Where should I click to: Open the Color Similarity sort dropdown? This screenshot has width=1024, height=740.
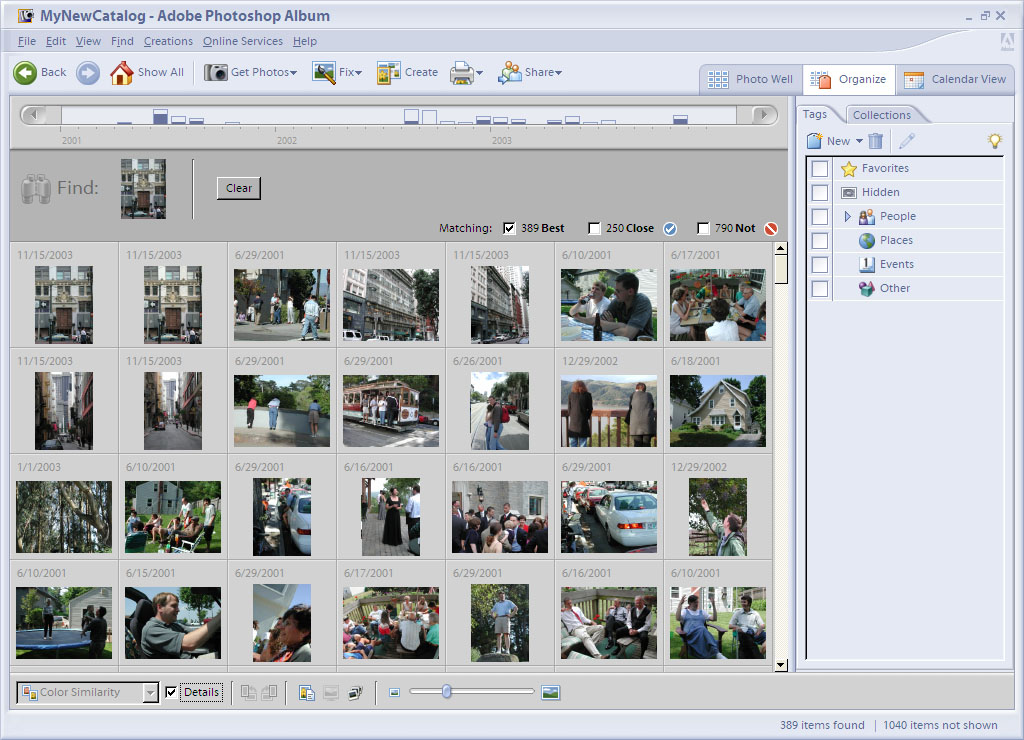click(x=150, y=692)
